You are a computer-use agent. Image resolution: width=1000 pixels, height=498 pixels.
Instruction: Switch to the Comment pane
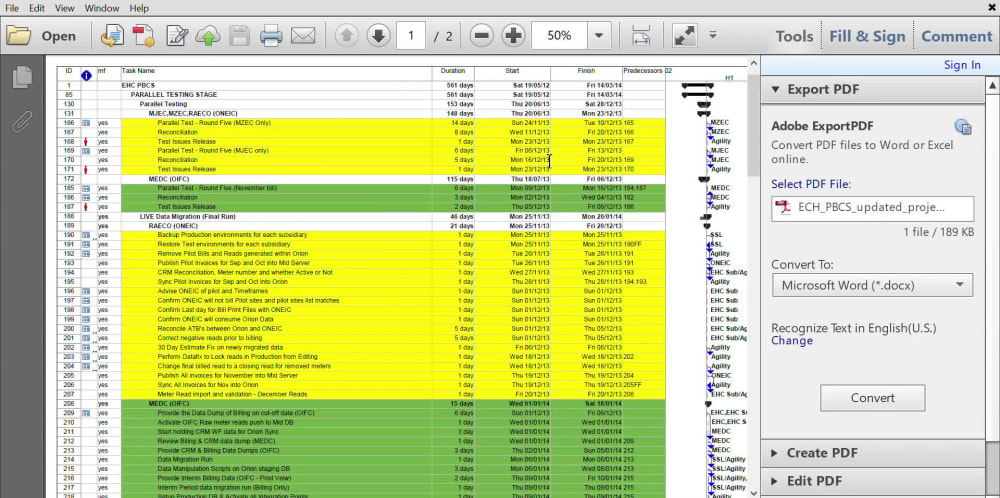pos(957,36)
